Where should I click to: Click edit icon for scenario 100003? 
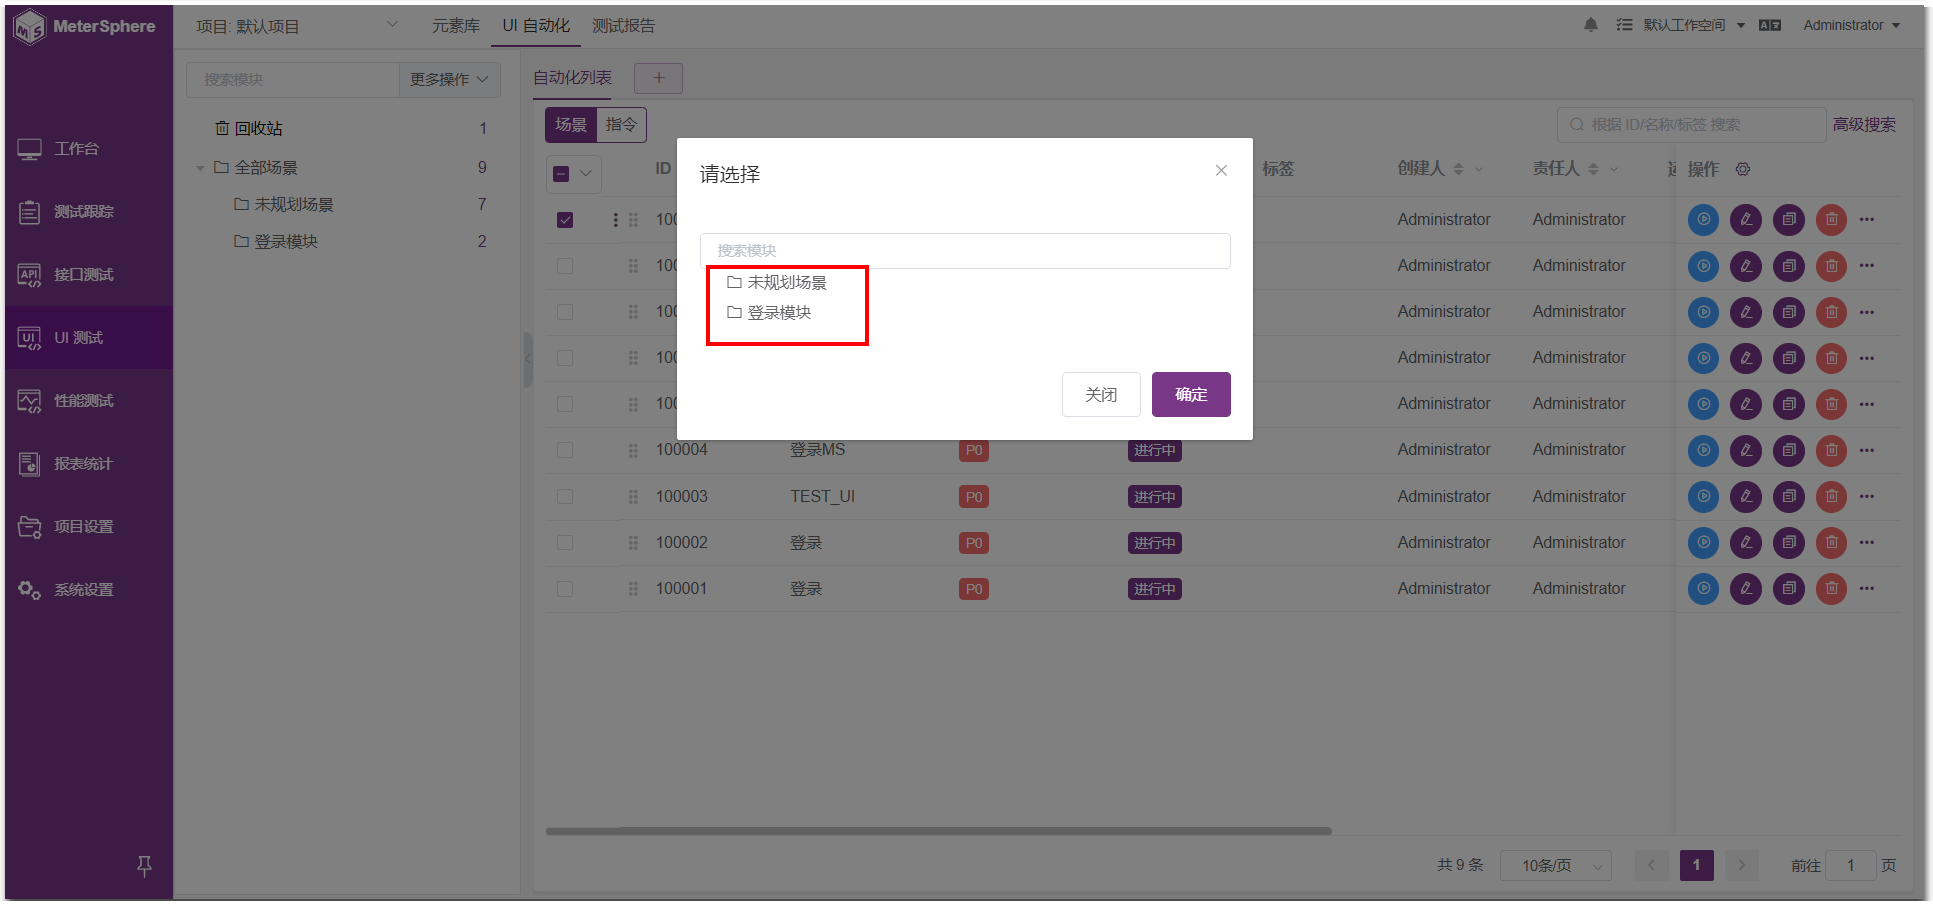(1746, 496)
